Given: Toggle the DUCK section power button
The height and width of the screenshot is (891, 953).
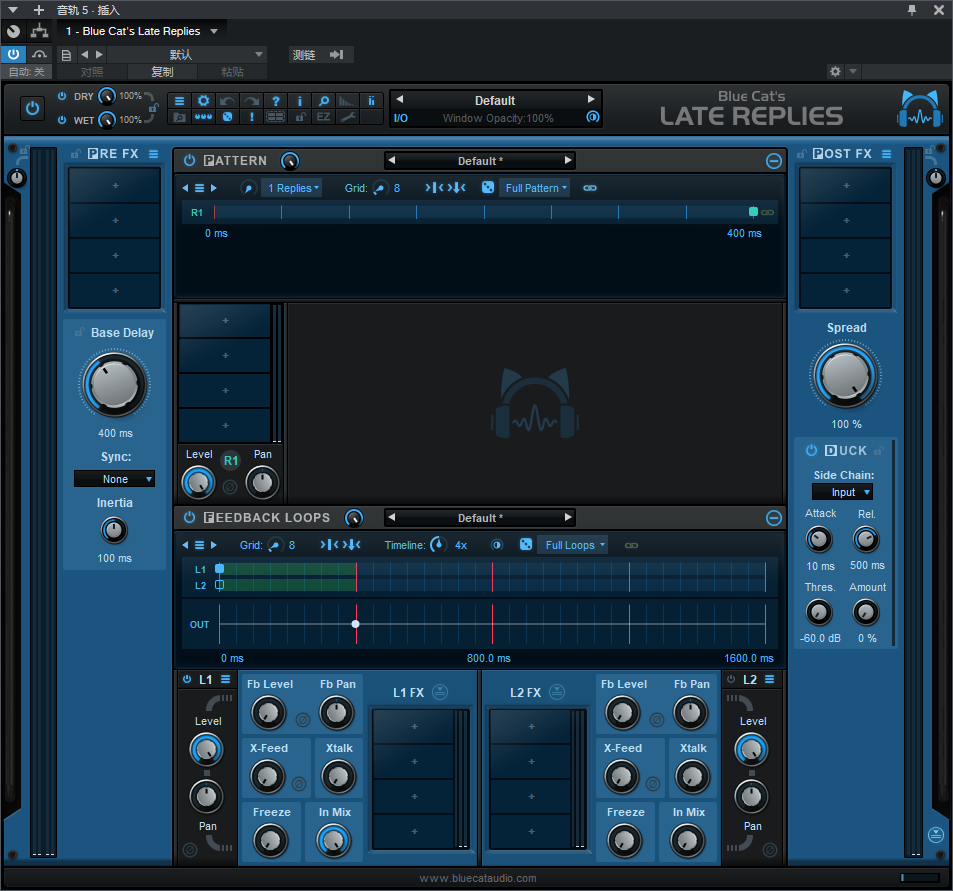Looking at the screenshot, I should [x=811, y=450].
